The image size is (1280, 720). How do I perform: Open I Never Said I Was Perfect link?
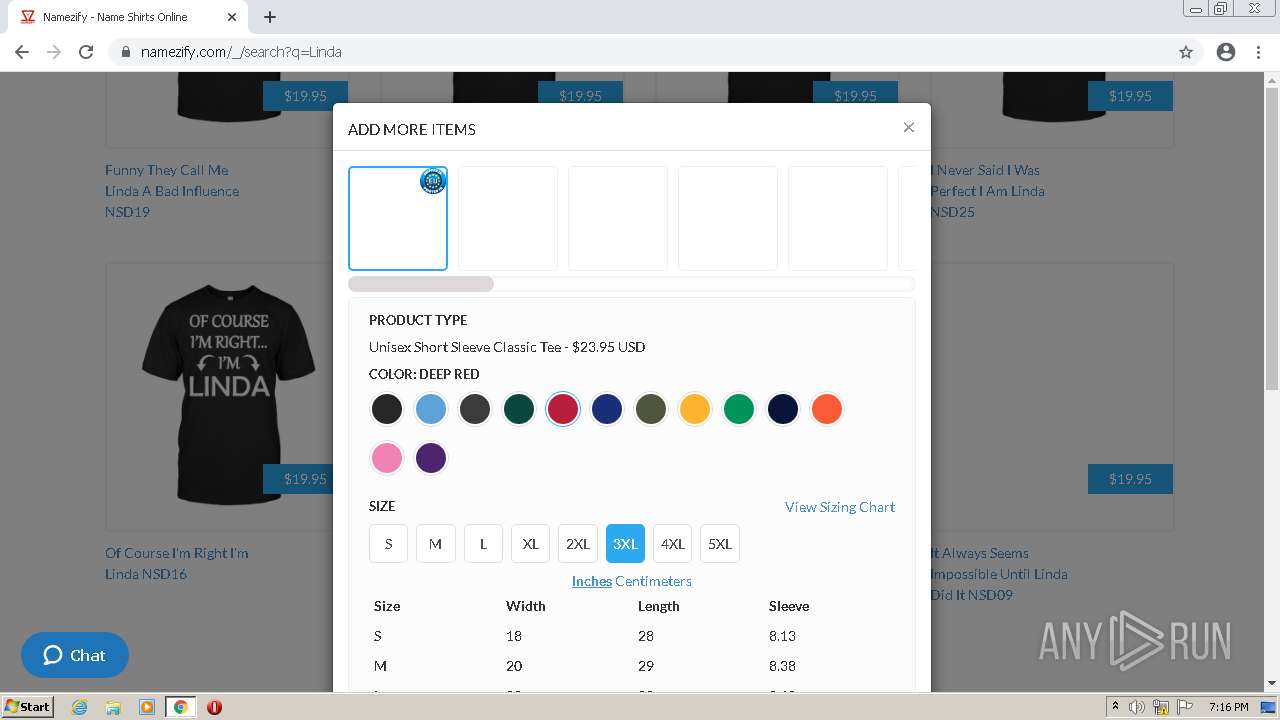click(x=987, y=191)
